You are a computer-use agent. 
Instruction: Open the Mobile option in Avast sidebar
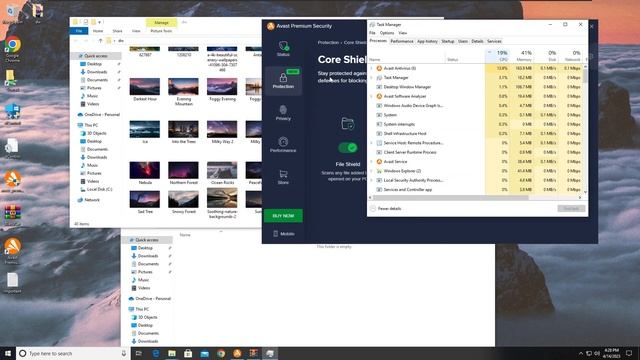point(284,233)
